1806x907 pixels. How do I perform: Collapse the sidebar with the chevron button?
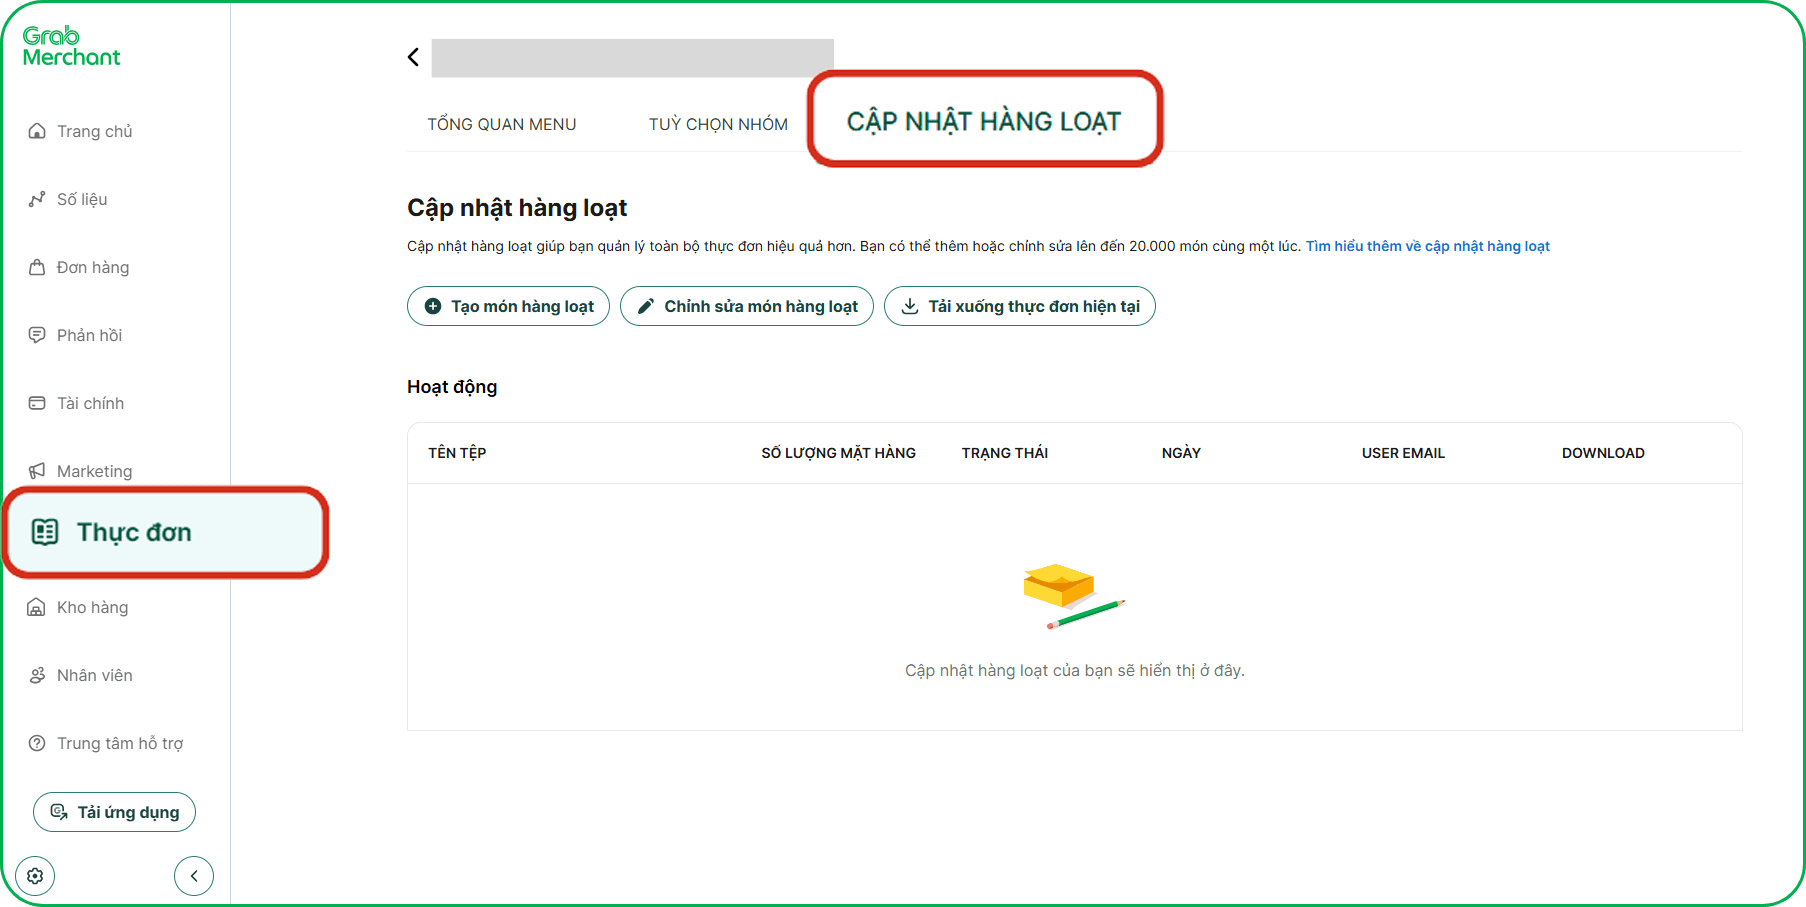click(194, 876)
